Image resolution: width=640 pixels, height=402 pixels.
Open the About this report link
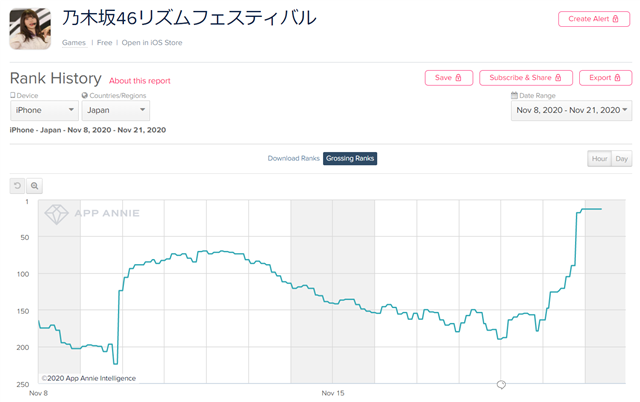140,81
